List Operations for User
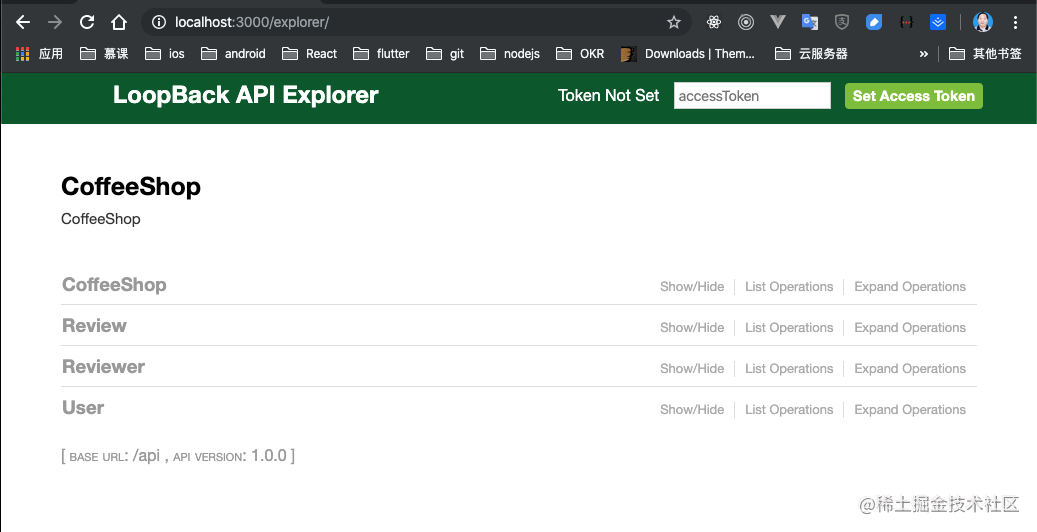Image resolution: width=1037 pixels, height=532 pixels. 789,410
